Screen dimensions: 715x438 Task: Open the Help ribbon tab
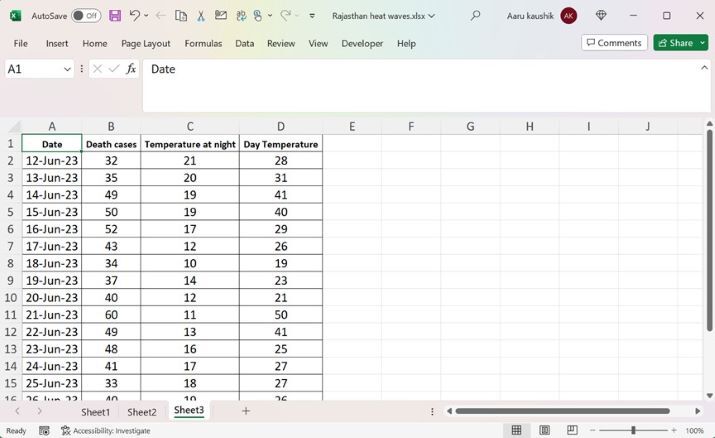pyautogui.click(x=406, y=43)
